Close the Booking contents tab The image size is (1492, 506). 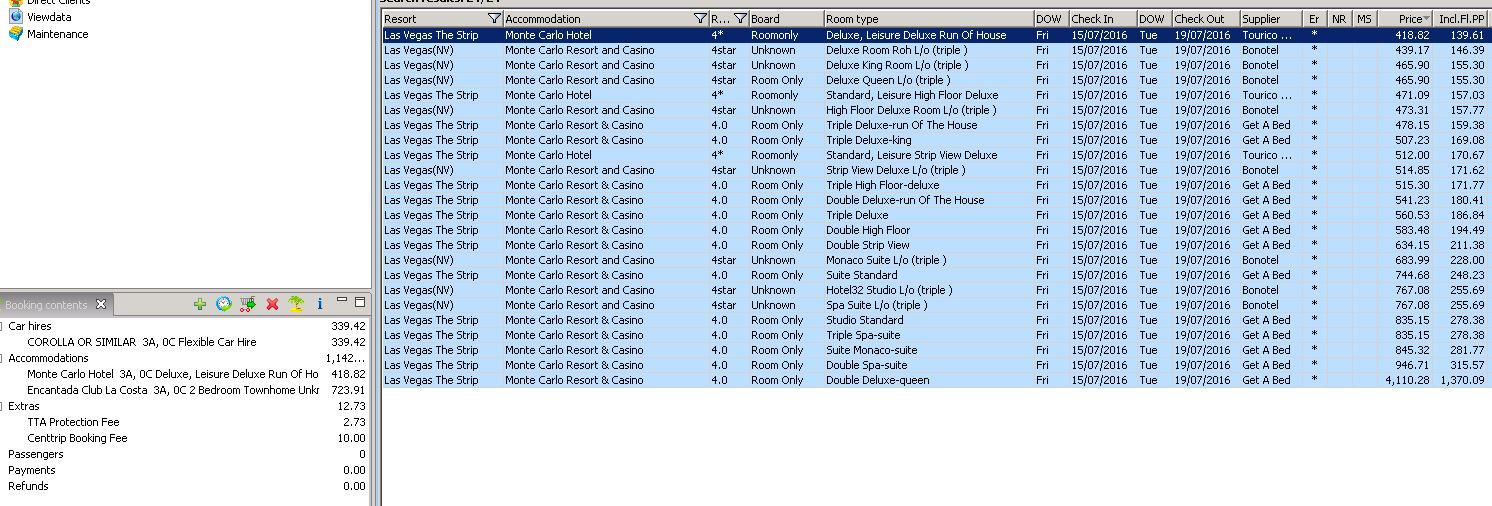101,304
